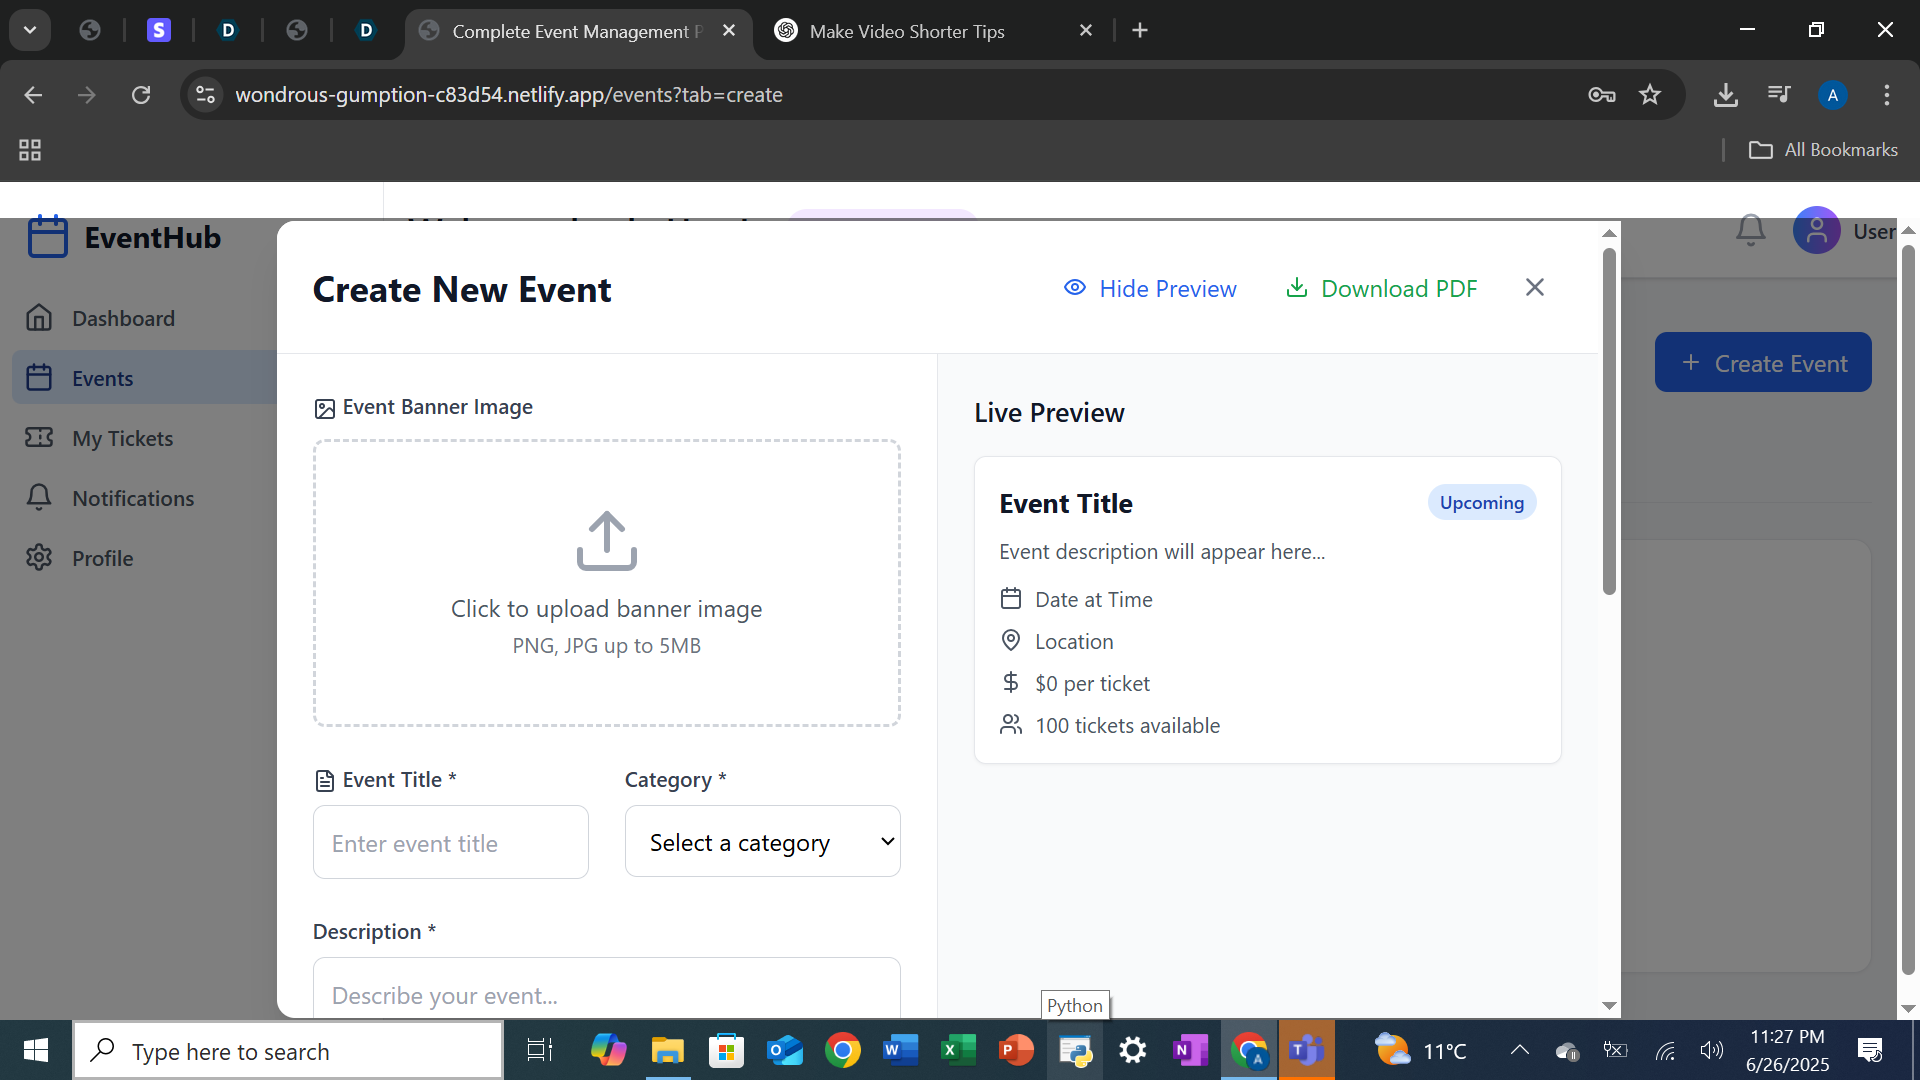Open File Explorer from the taskbar

coord(667,1051)
